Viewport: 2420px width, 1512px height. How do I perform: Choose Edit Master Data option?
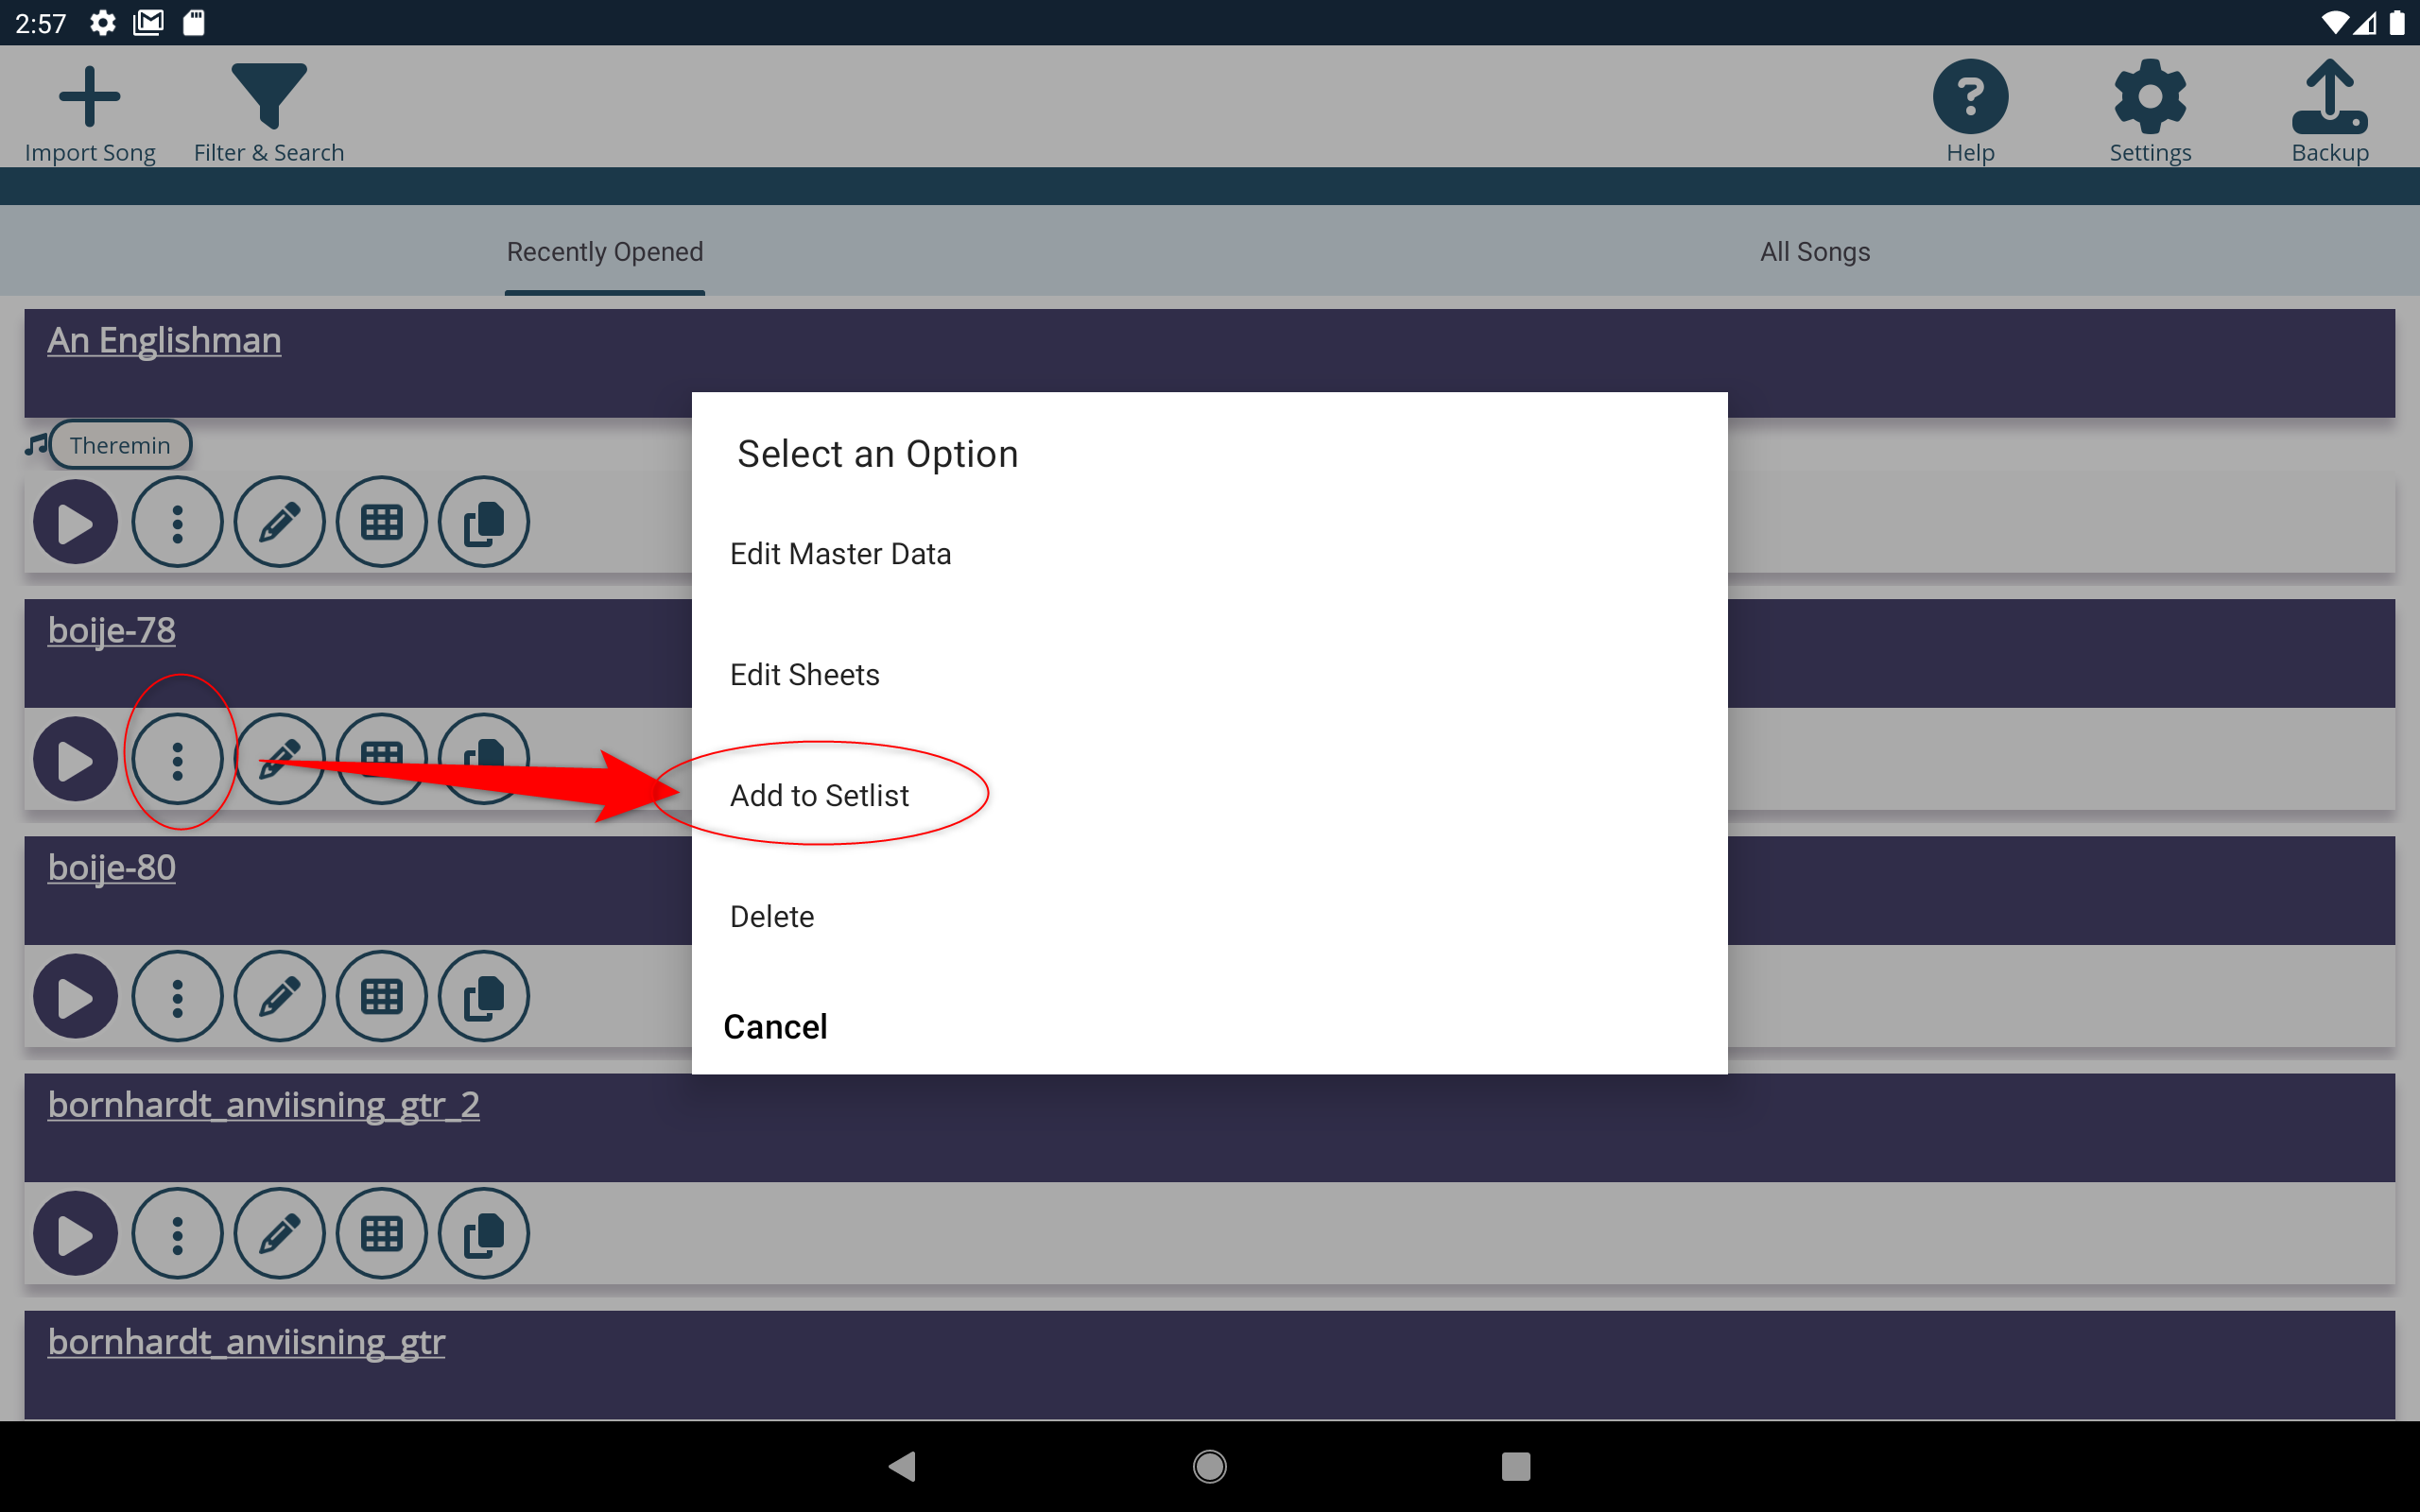click(x=840, y=553)
